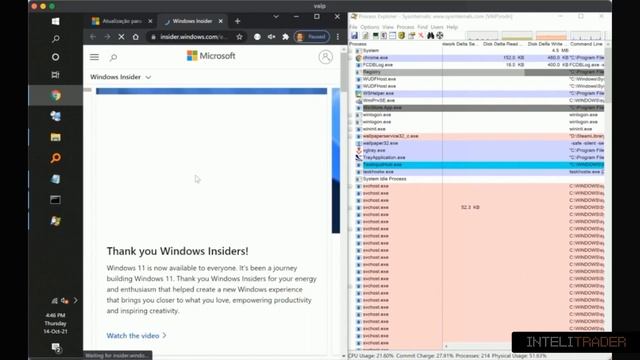Click the Microsoft site search icon
Viewport: 640px width, 360px height.
pos(113,57)
